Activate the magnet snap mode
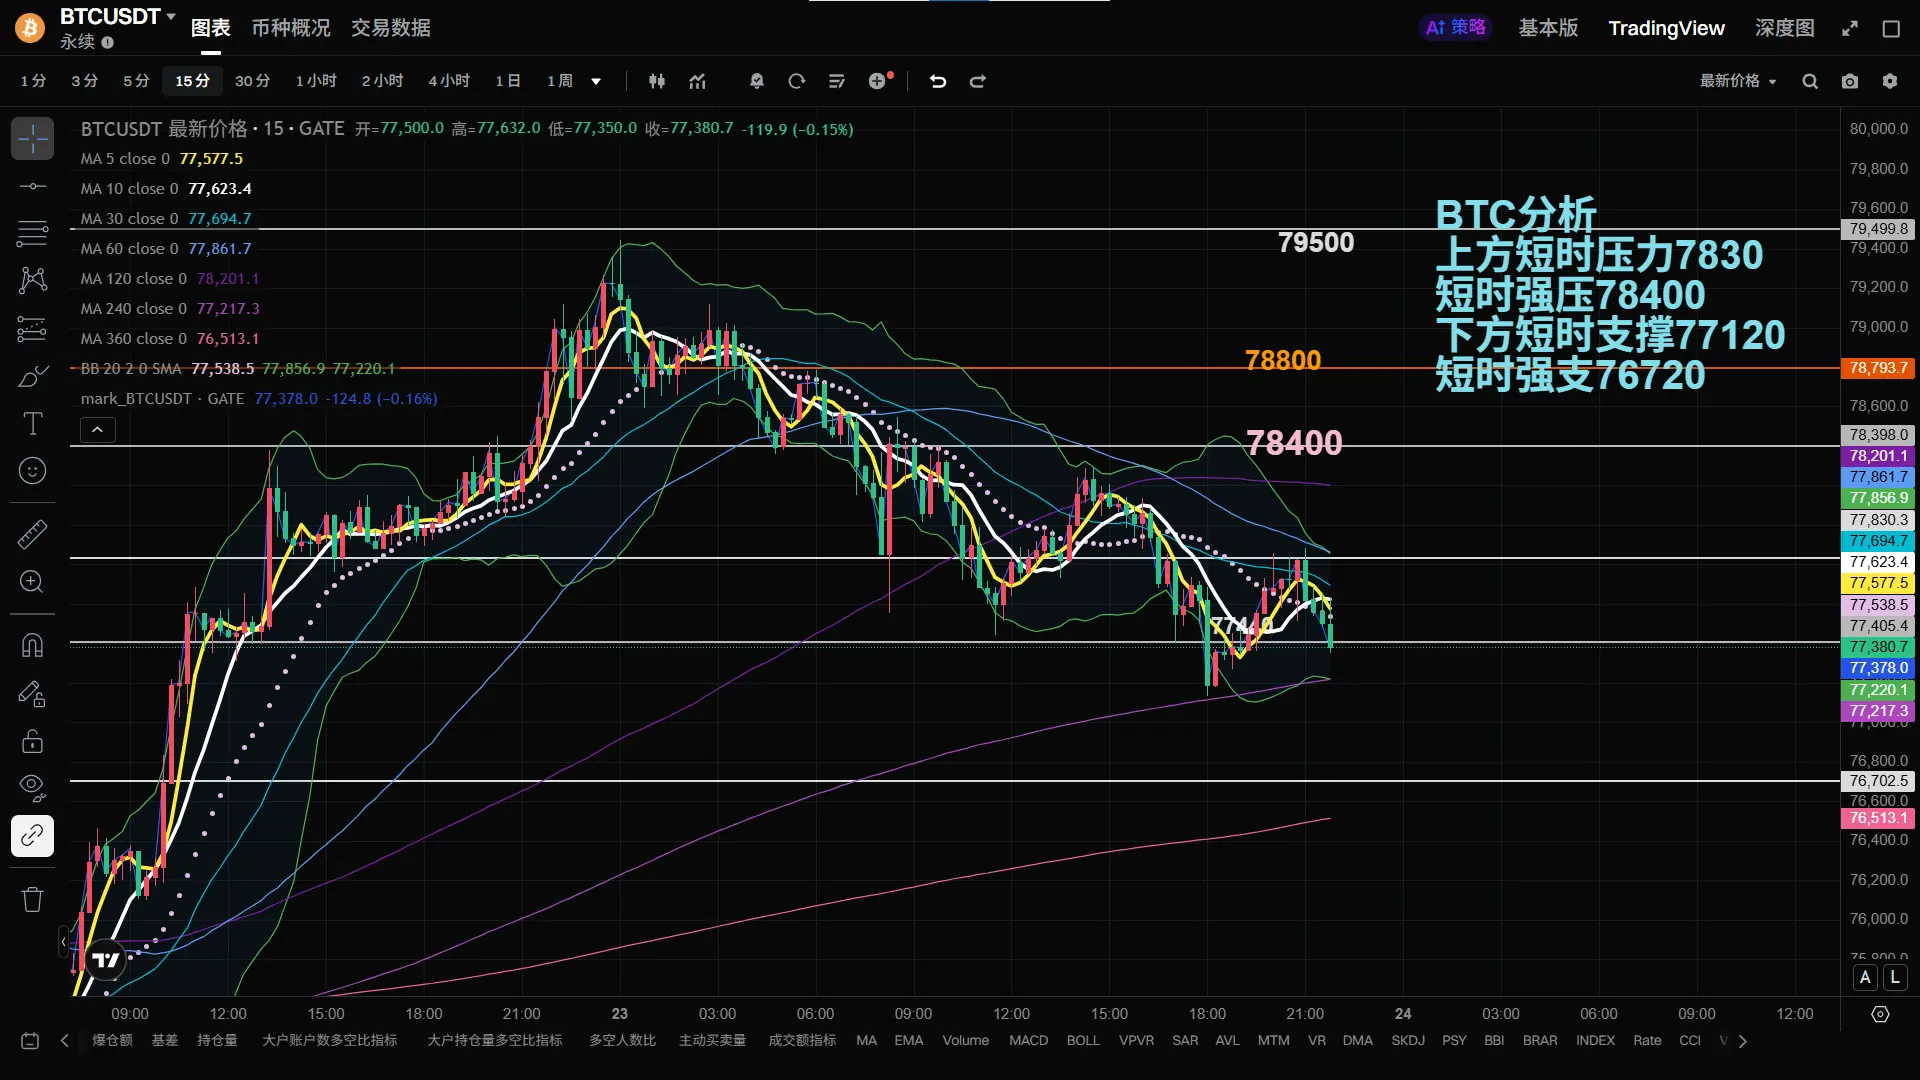Viewport: 1920px width, 1080px height. [32, 645]
